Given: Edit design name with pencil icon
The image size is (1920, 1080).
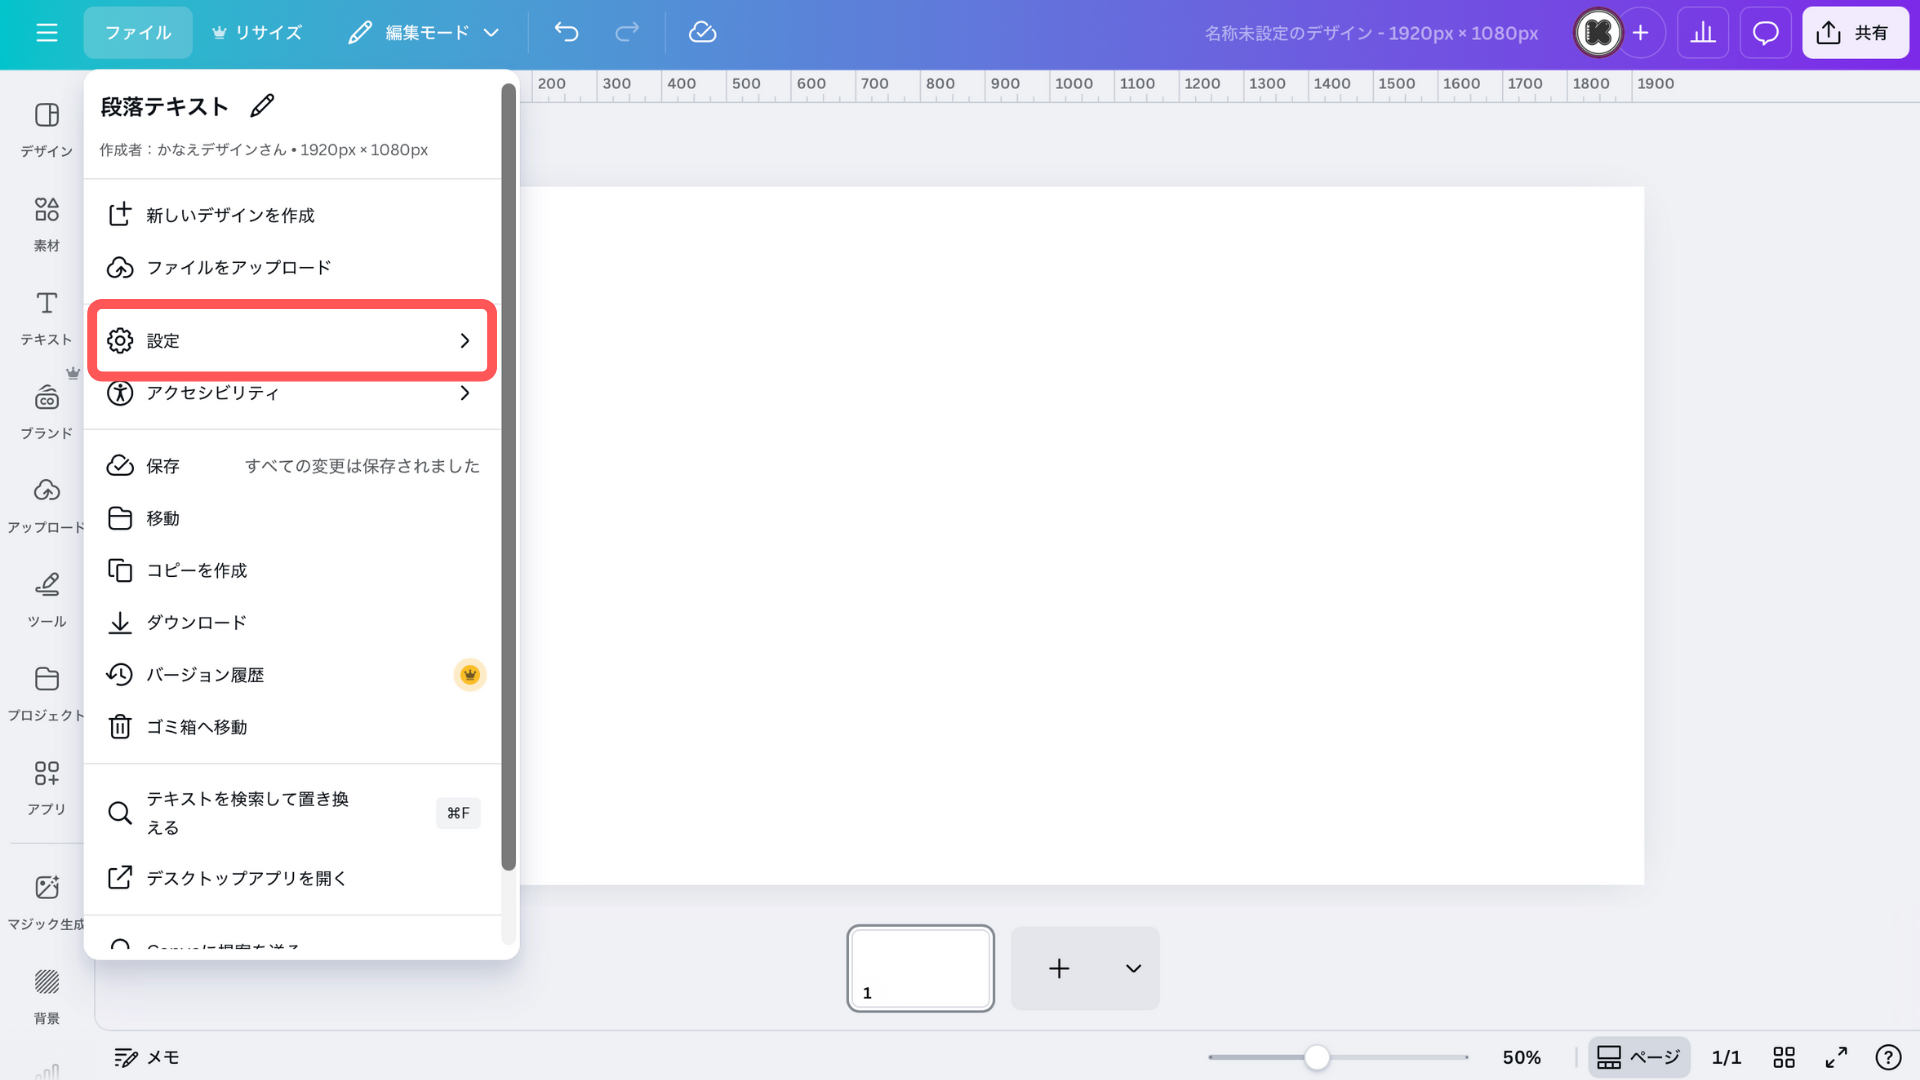Looking at the screenshot, I should click(262, 106).
